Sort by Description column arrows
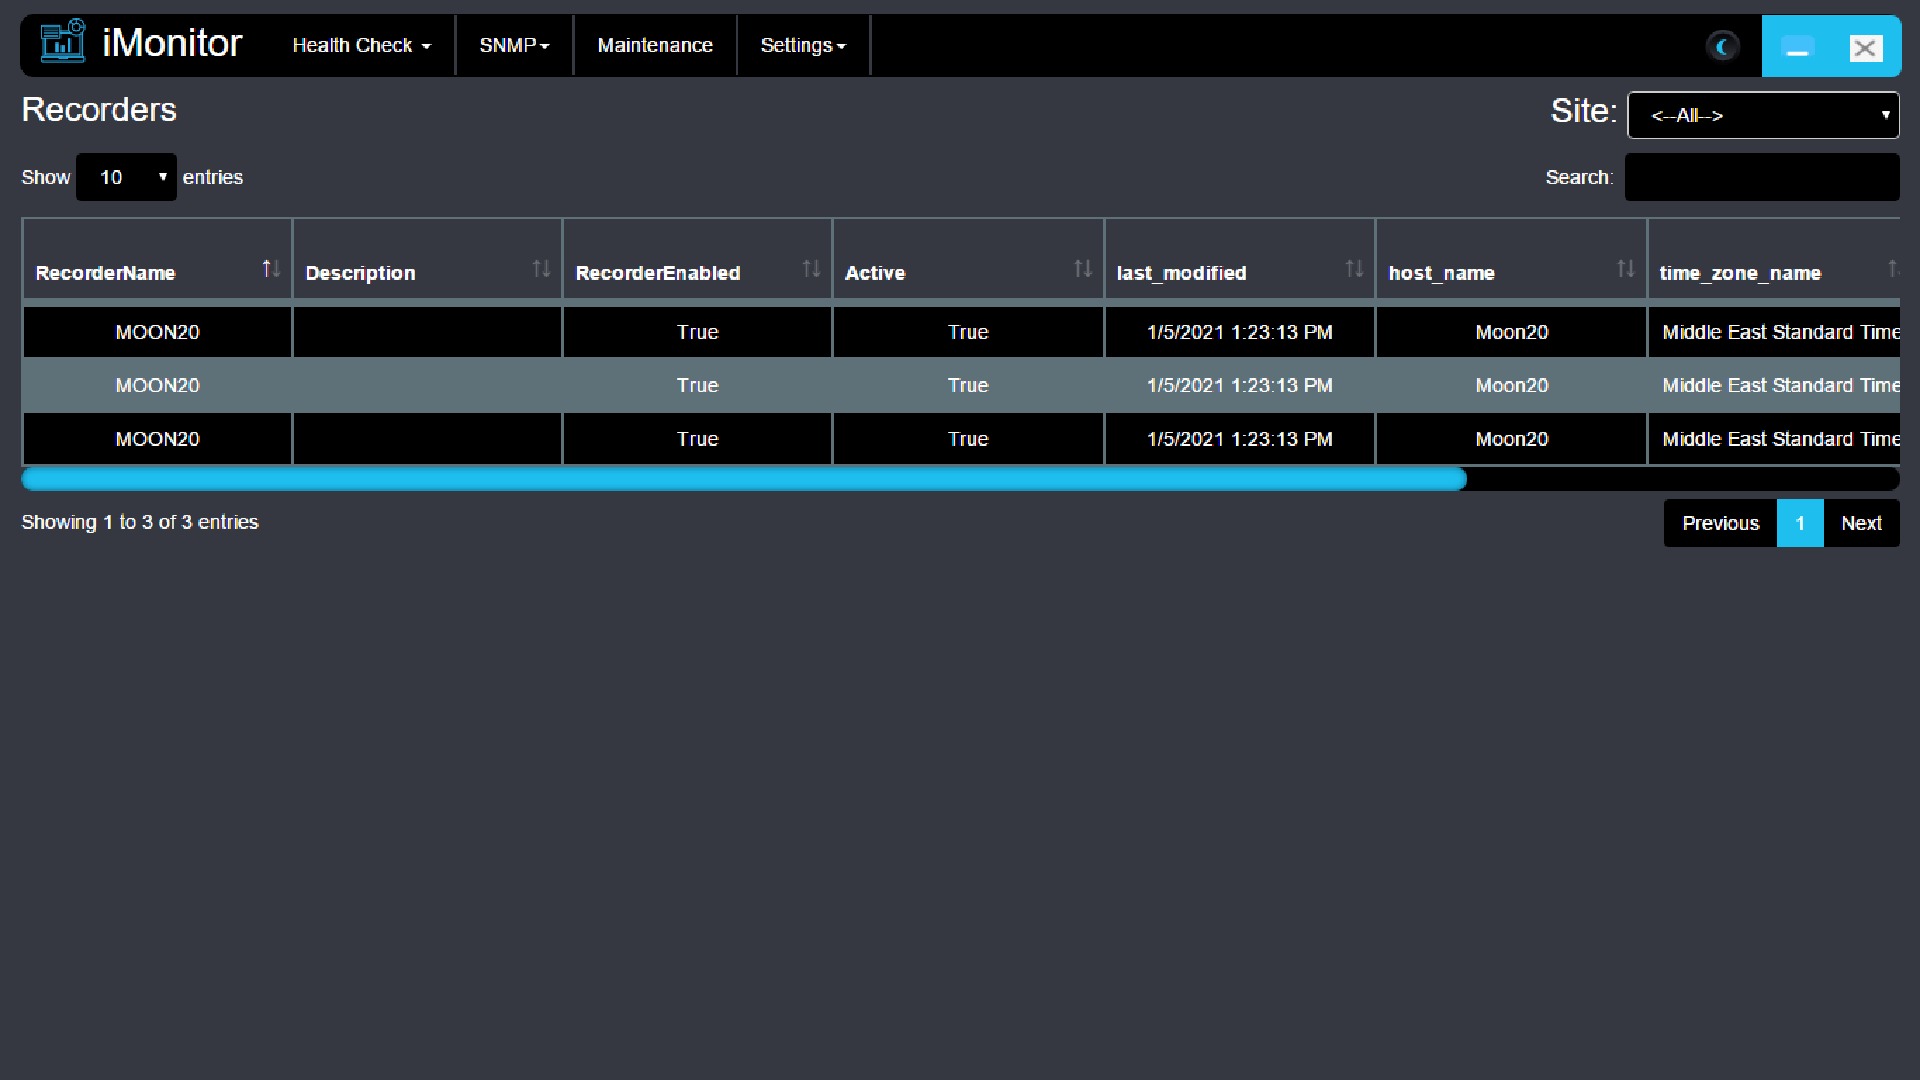Viewport: 1920px width, 1080px height. tap(541, 269)
